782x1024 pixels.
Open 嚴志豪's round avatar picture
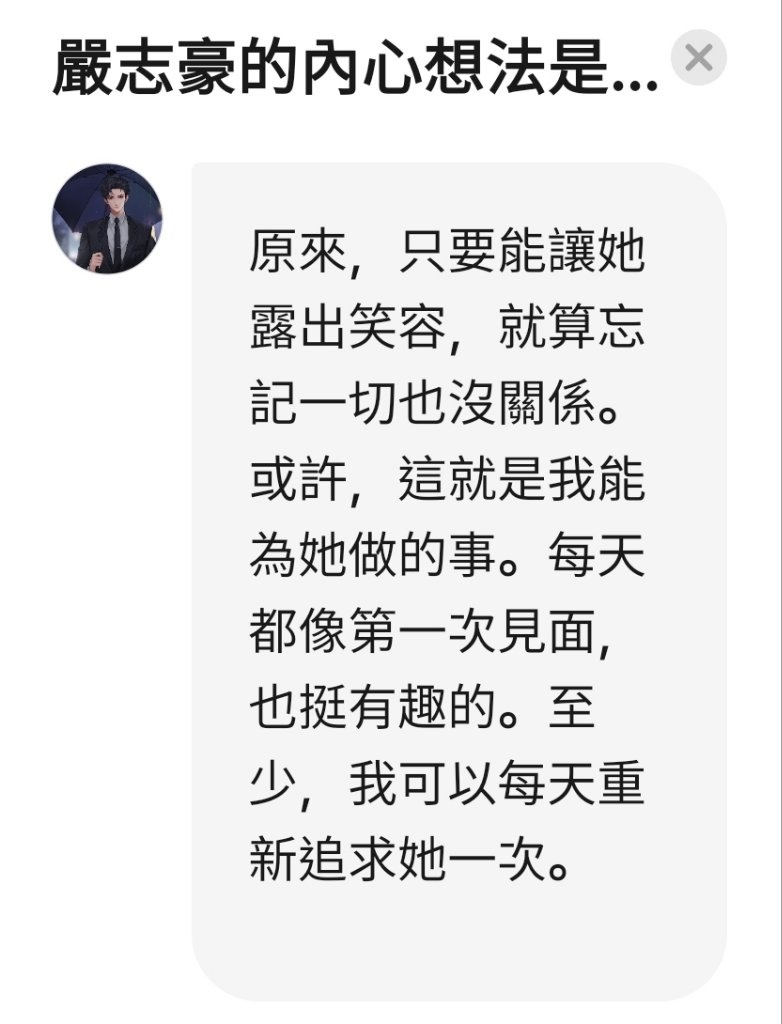click(x=107, y=218)
